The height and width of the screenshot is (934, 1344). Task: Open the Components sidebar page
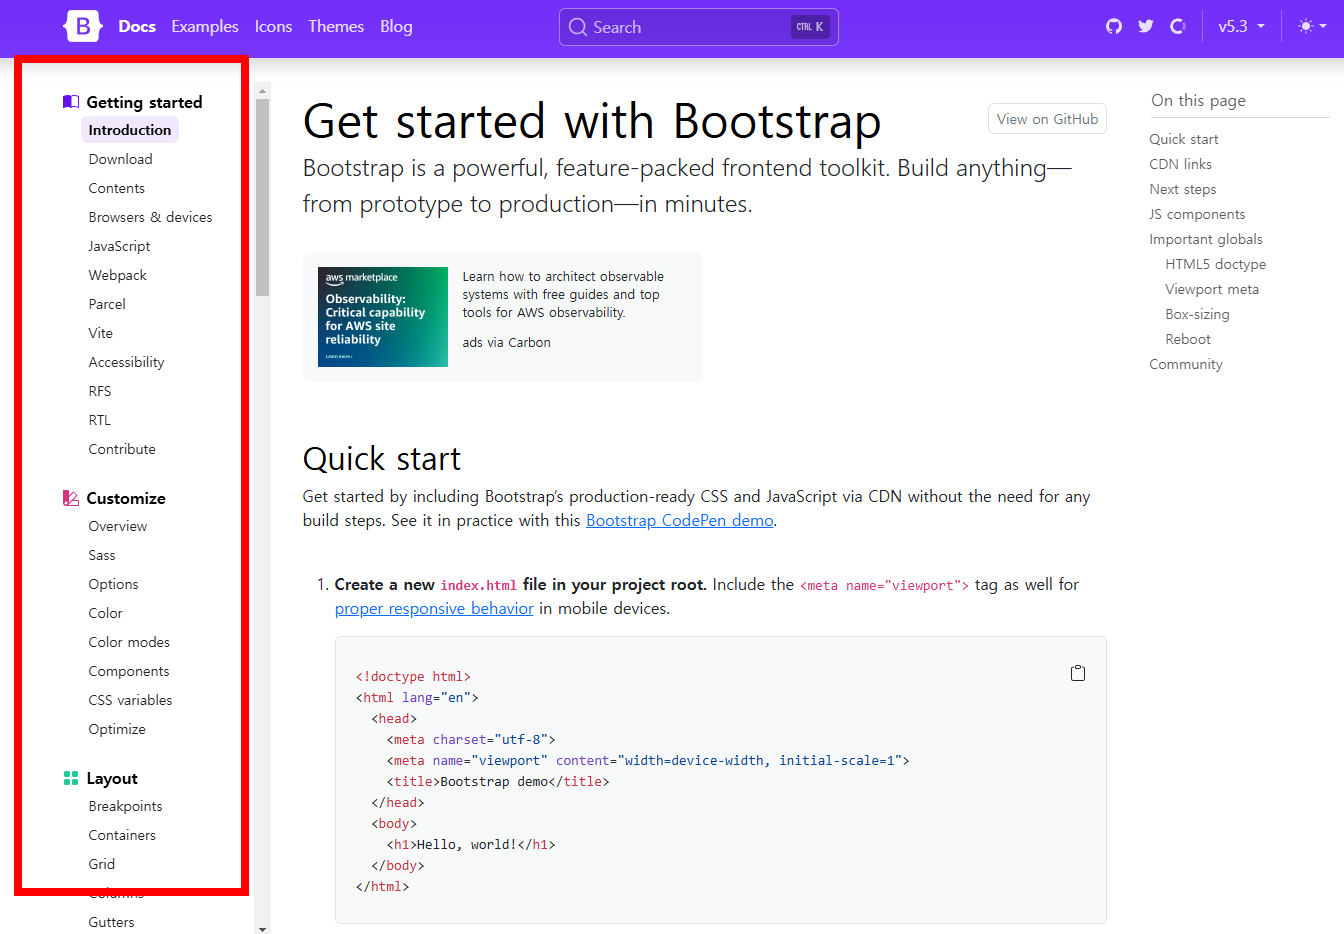point(128,671)
